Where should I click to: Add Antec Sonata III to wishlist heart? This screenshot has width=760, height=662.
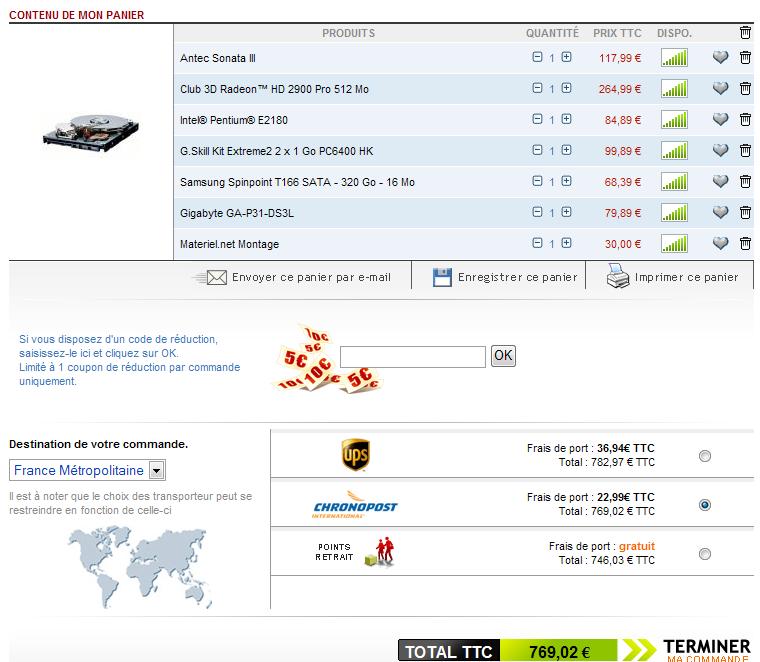point(721,57)
